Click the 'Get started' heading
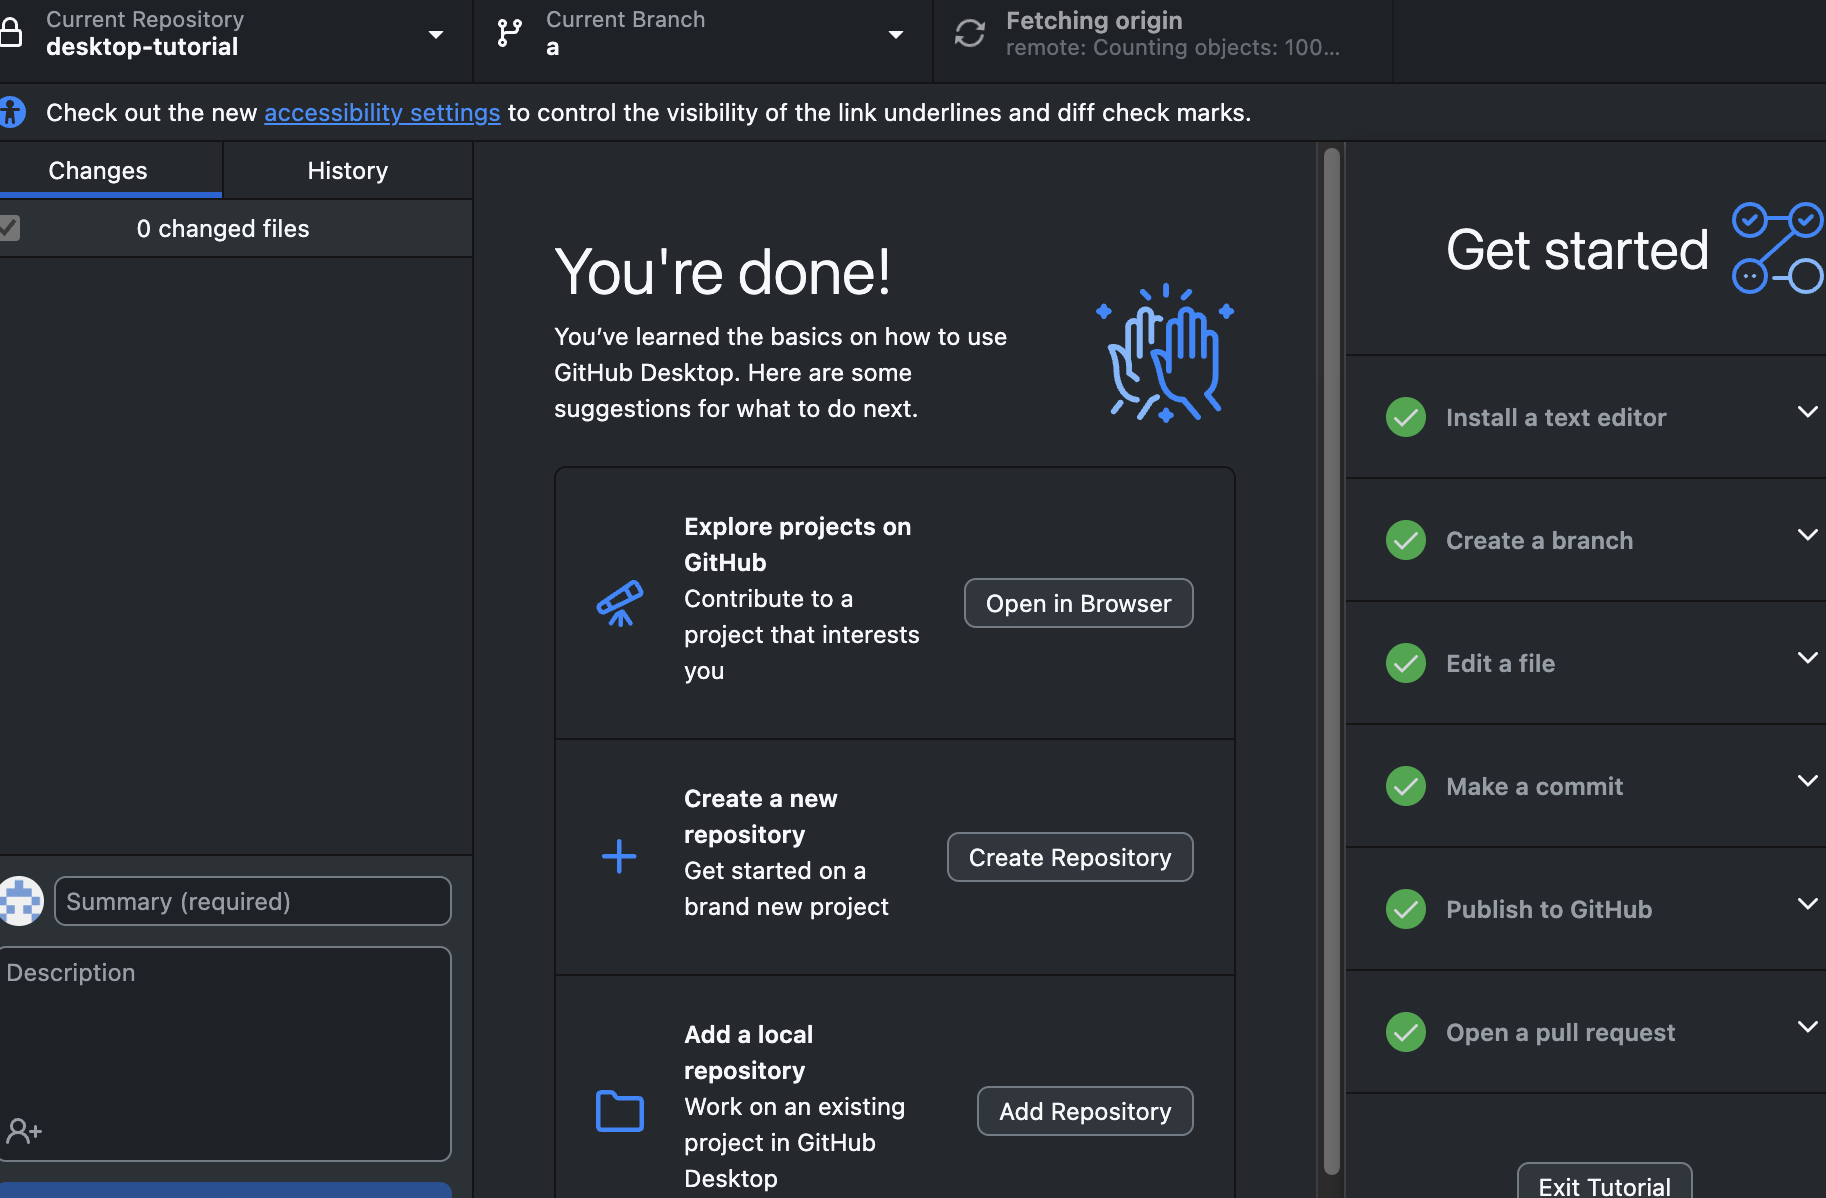This screenshot has height=1198, width=1826. click(1577, 249)
